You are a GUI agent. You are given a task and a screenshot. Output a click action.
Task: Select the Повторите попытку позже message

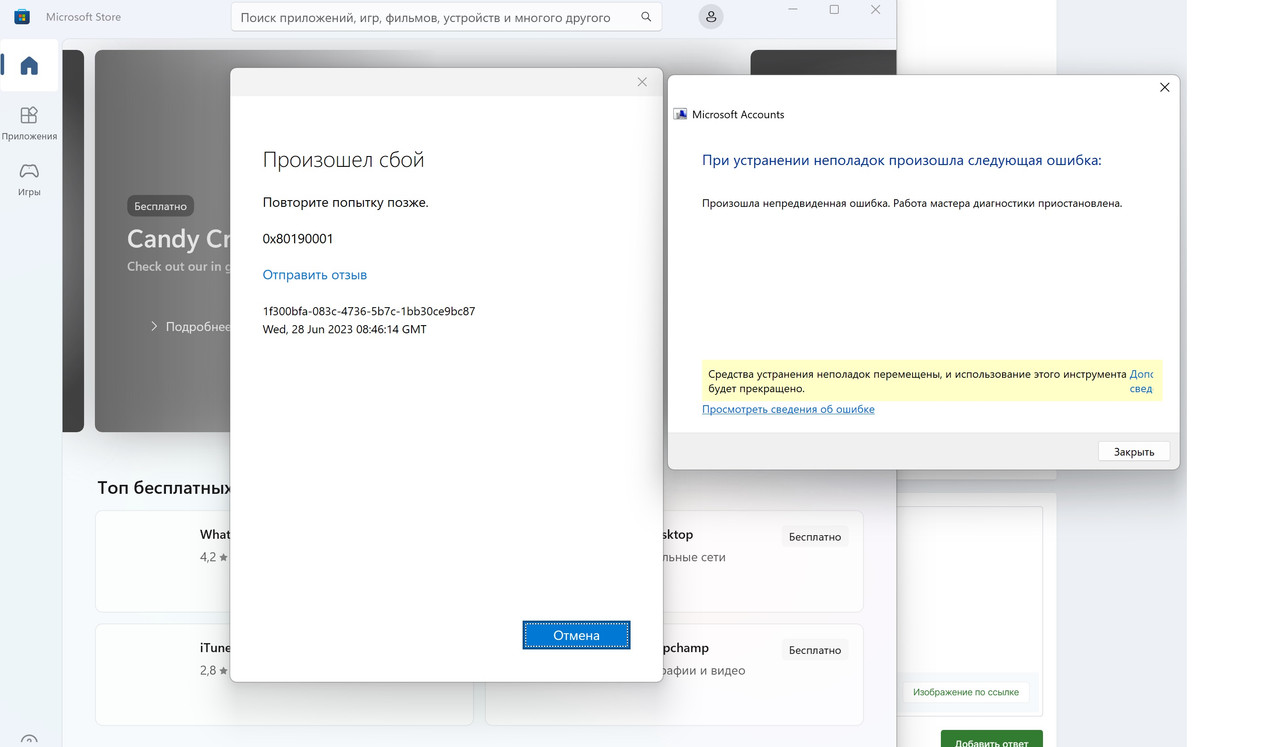click(345, 202)
